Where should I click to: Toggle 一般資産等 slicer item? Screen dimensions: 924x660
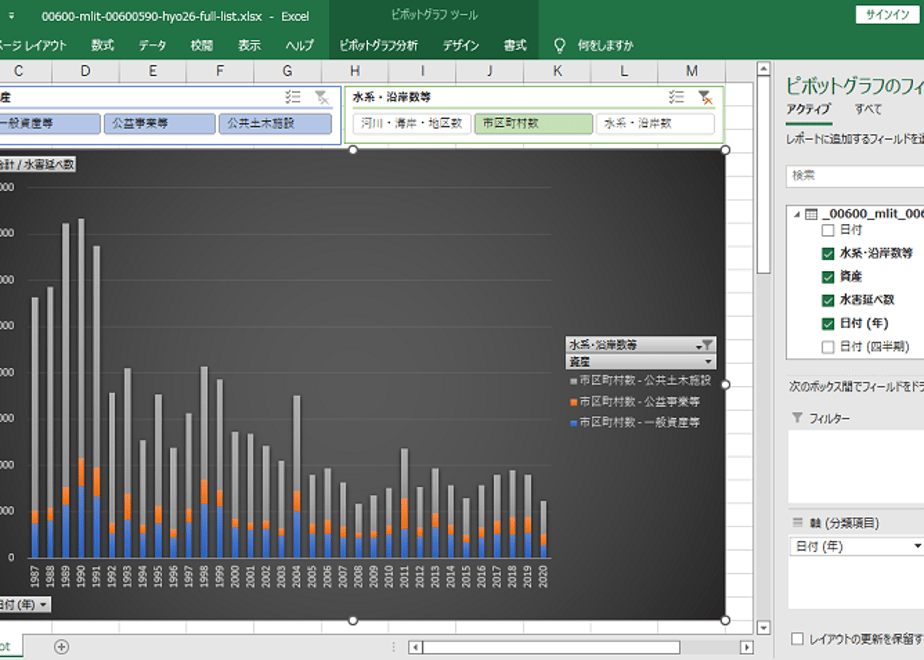pyautogui.click(x=50, y=124)
